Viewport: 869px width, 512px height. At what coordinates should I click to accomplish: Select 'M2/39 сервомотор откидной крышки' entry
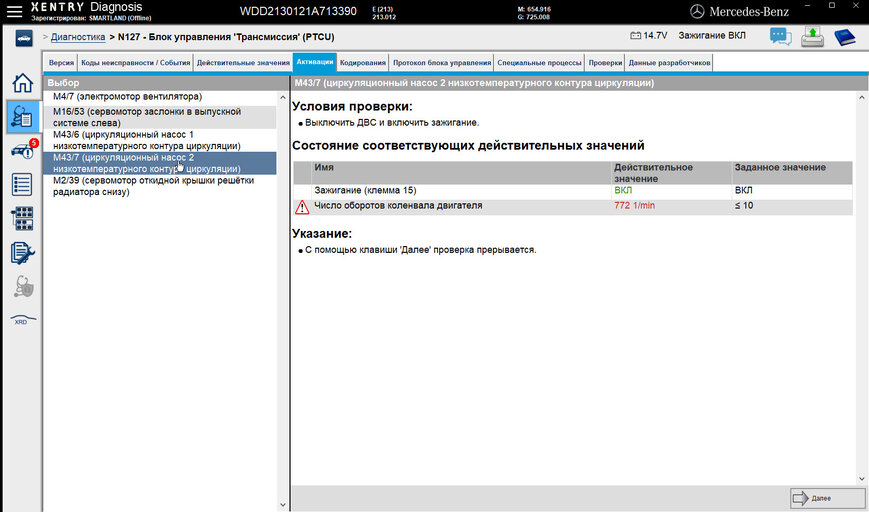click(x=160, y=186)
